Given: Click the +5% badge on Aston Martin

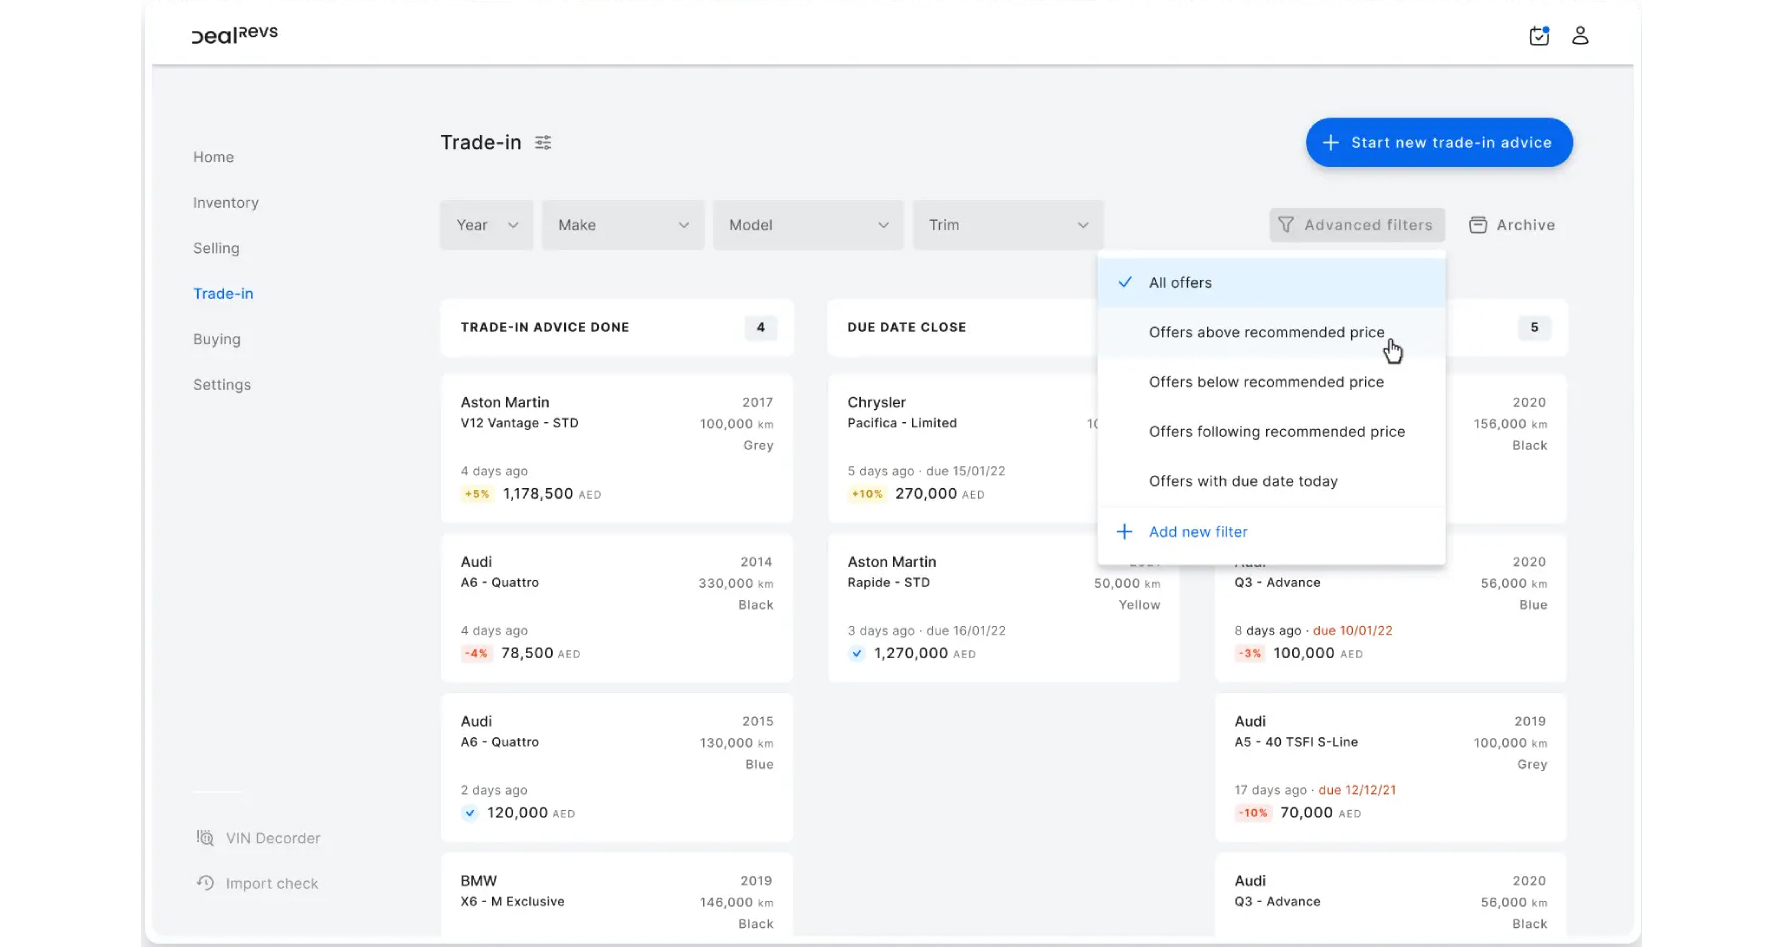Looking at the screenshot, I should (477, 494).
